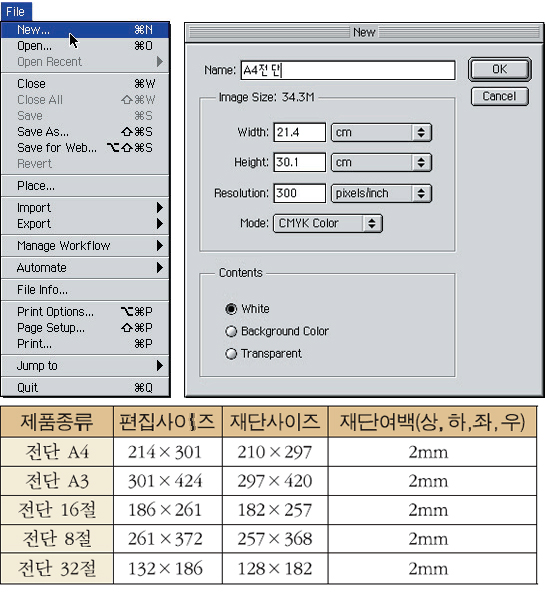Click the 'Image Size: 34.3M' label
The width and height of the screenshot is (546, 592).
tap(267, 97)
